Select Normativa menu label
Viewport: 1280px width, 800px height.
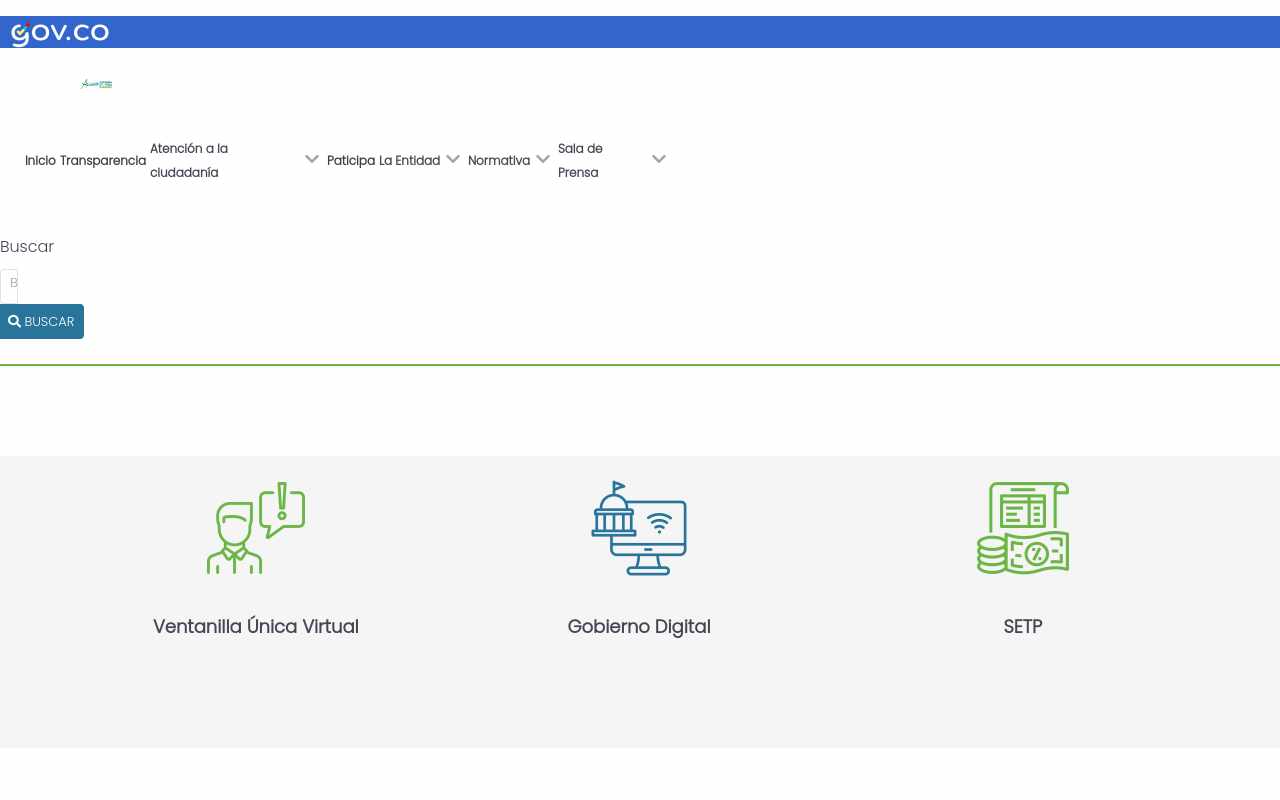(x=499, y=161)
